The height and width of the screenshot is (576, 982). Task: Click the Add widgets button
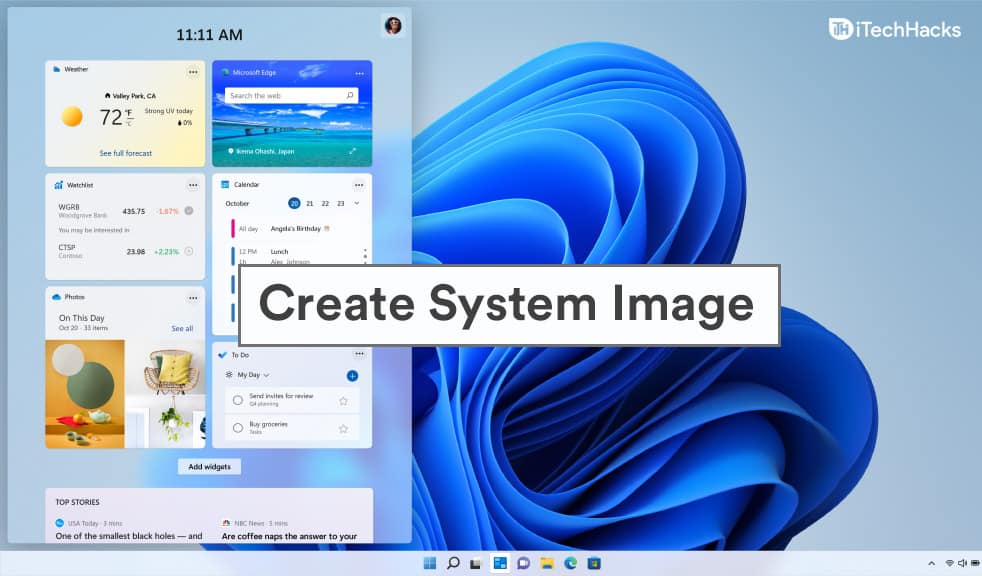(x=209, y=466)
